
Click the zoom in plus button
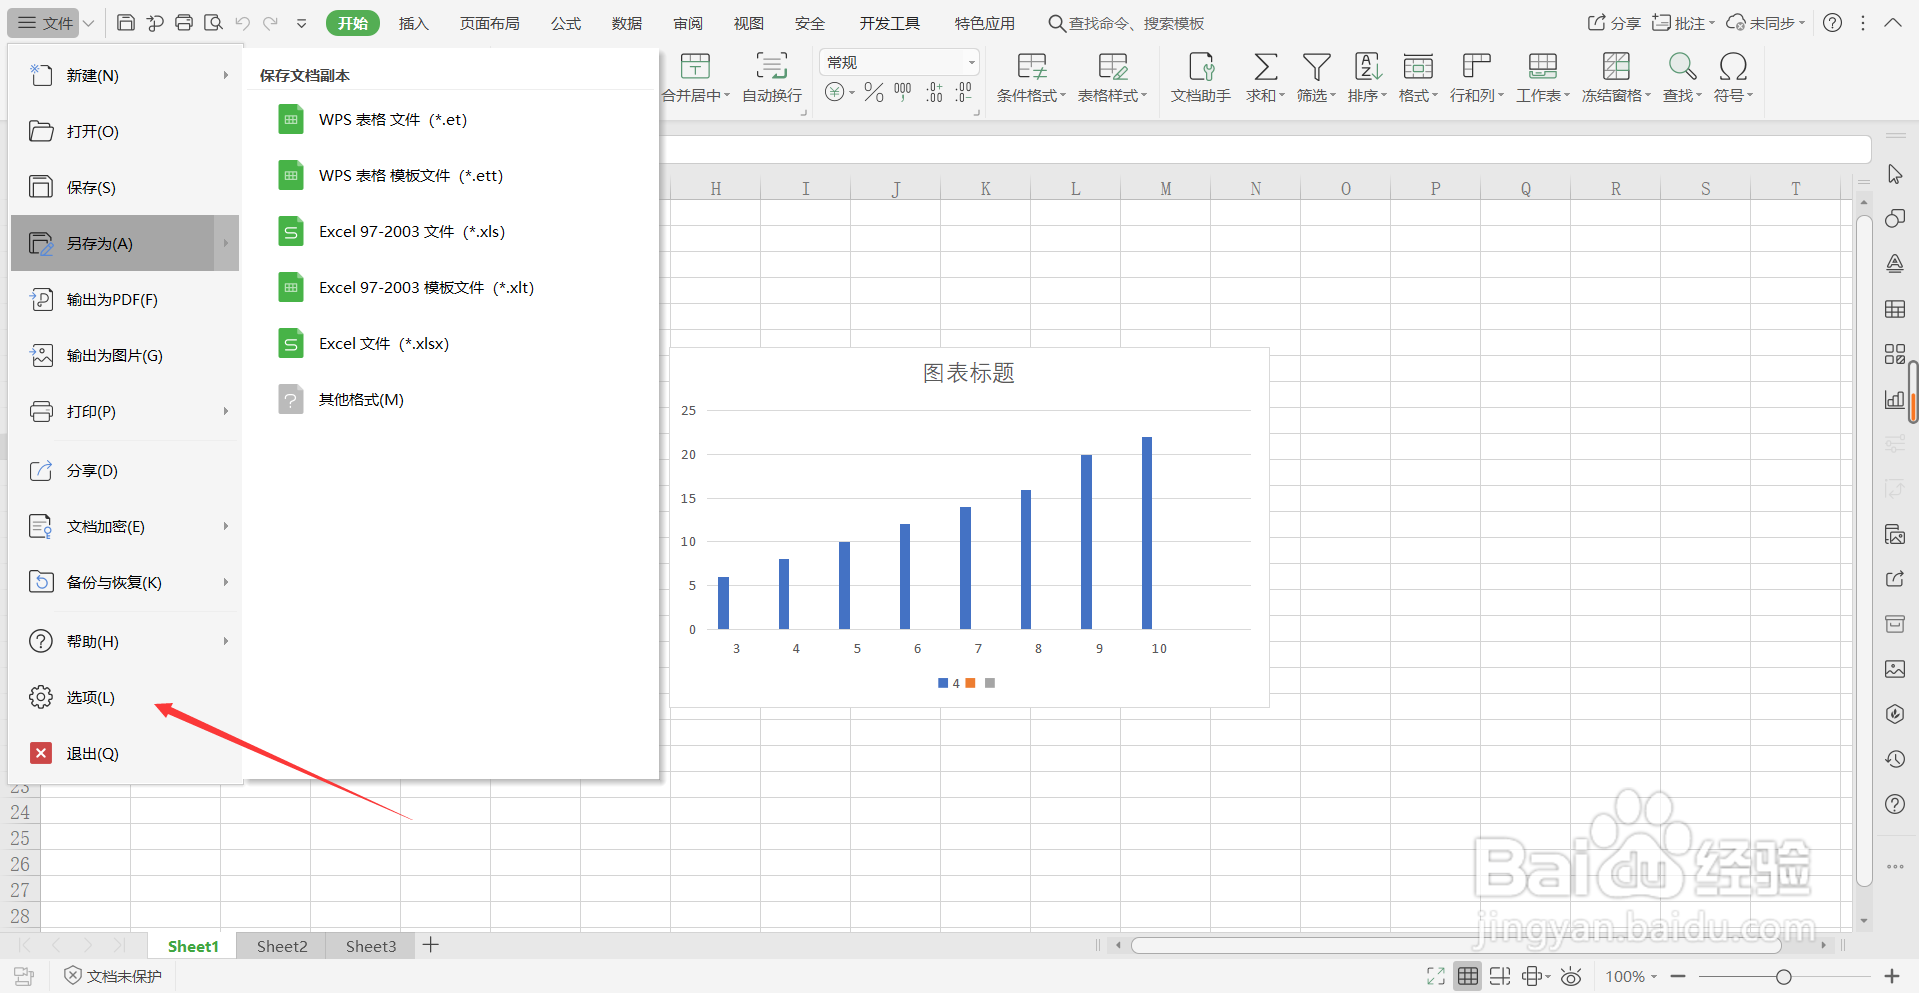point(1891,976)
